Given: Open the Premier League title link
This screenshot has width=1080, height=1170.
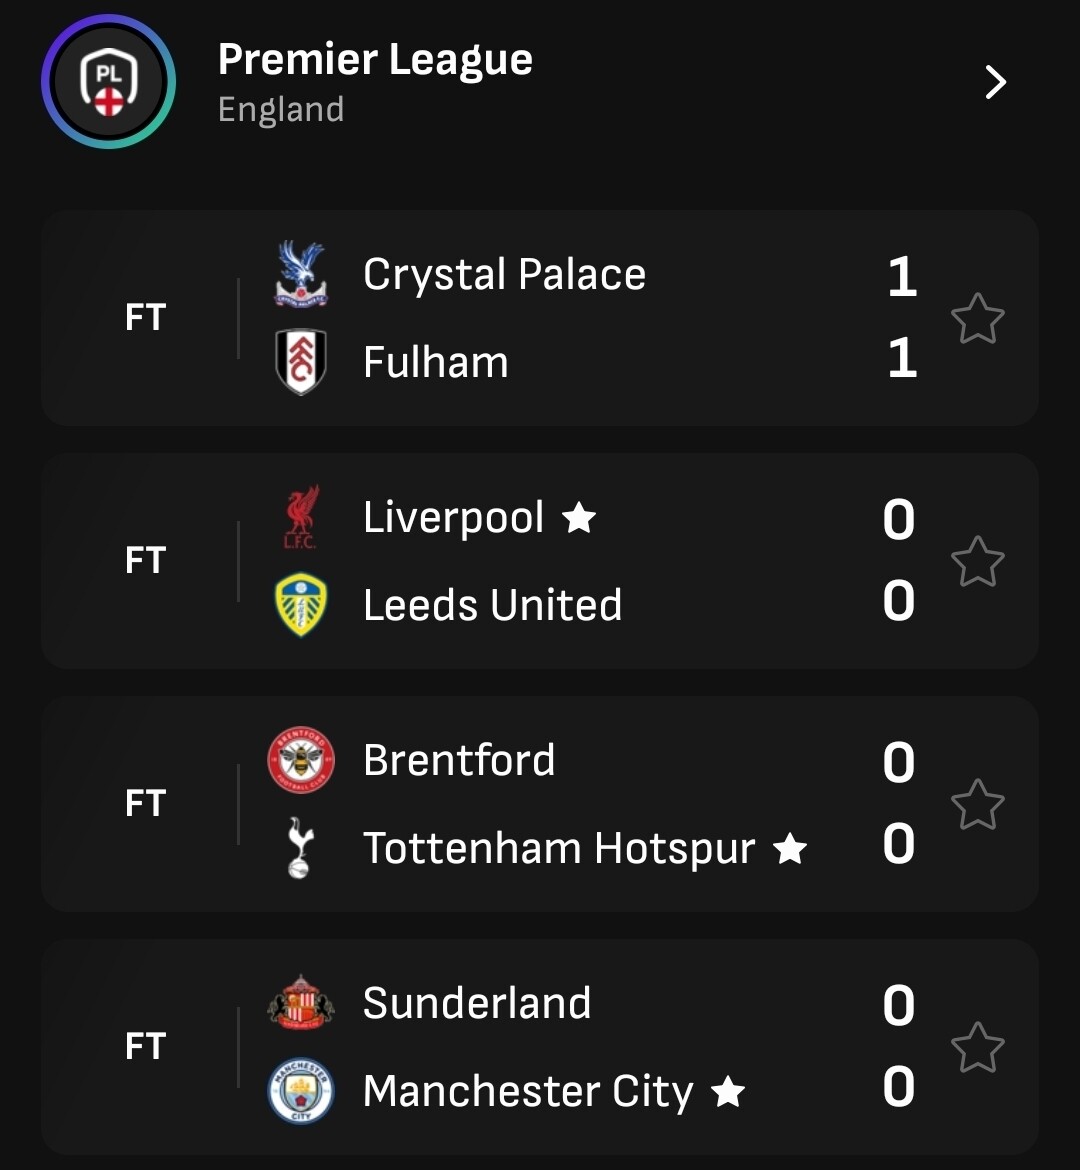Looking at the screenshot, I should coord(375,60).
